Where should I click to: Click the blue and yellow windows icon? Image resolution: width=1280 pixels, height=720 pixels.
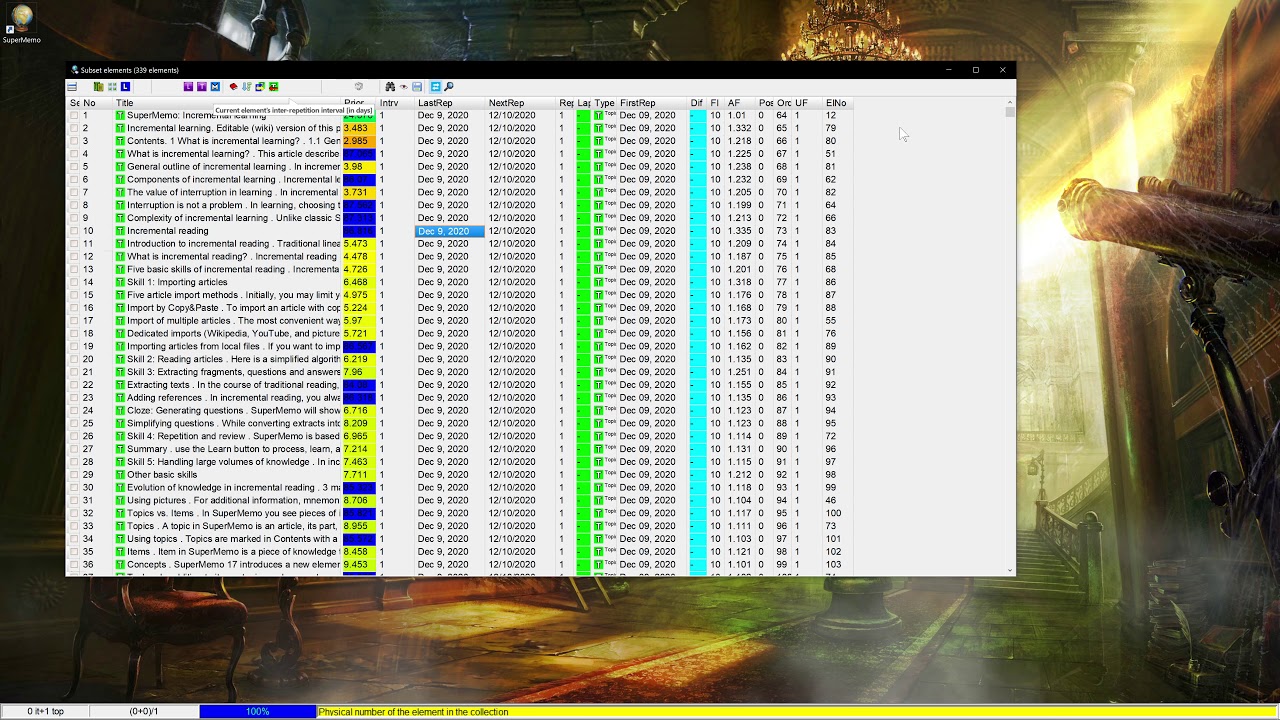point(260,87)
